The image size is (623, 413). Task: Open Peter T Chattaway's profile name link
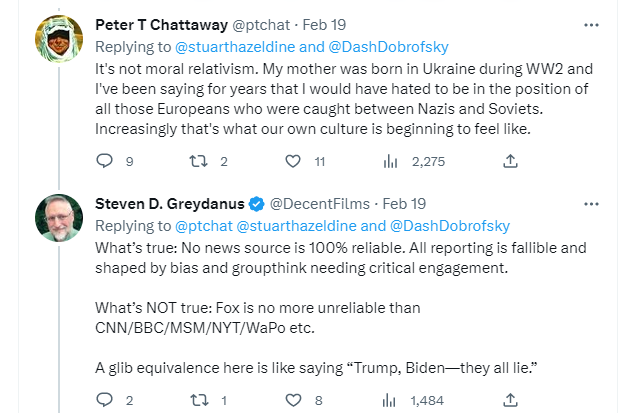pyautogui.click(x=159, y=24)
